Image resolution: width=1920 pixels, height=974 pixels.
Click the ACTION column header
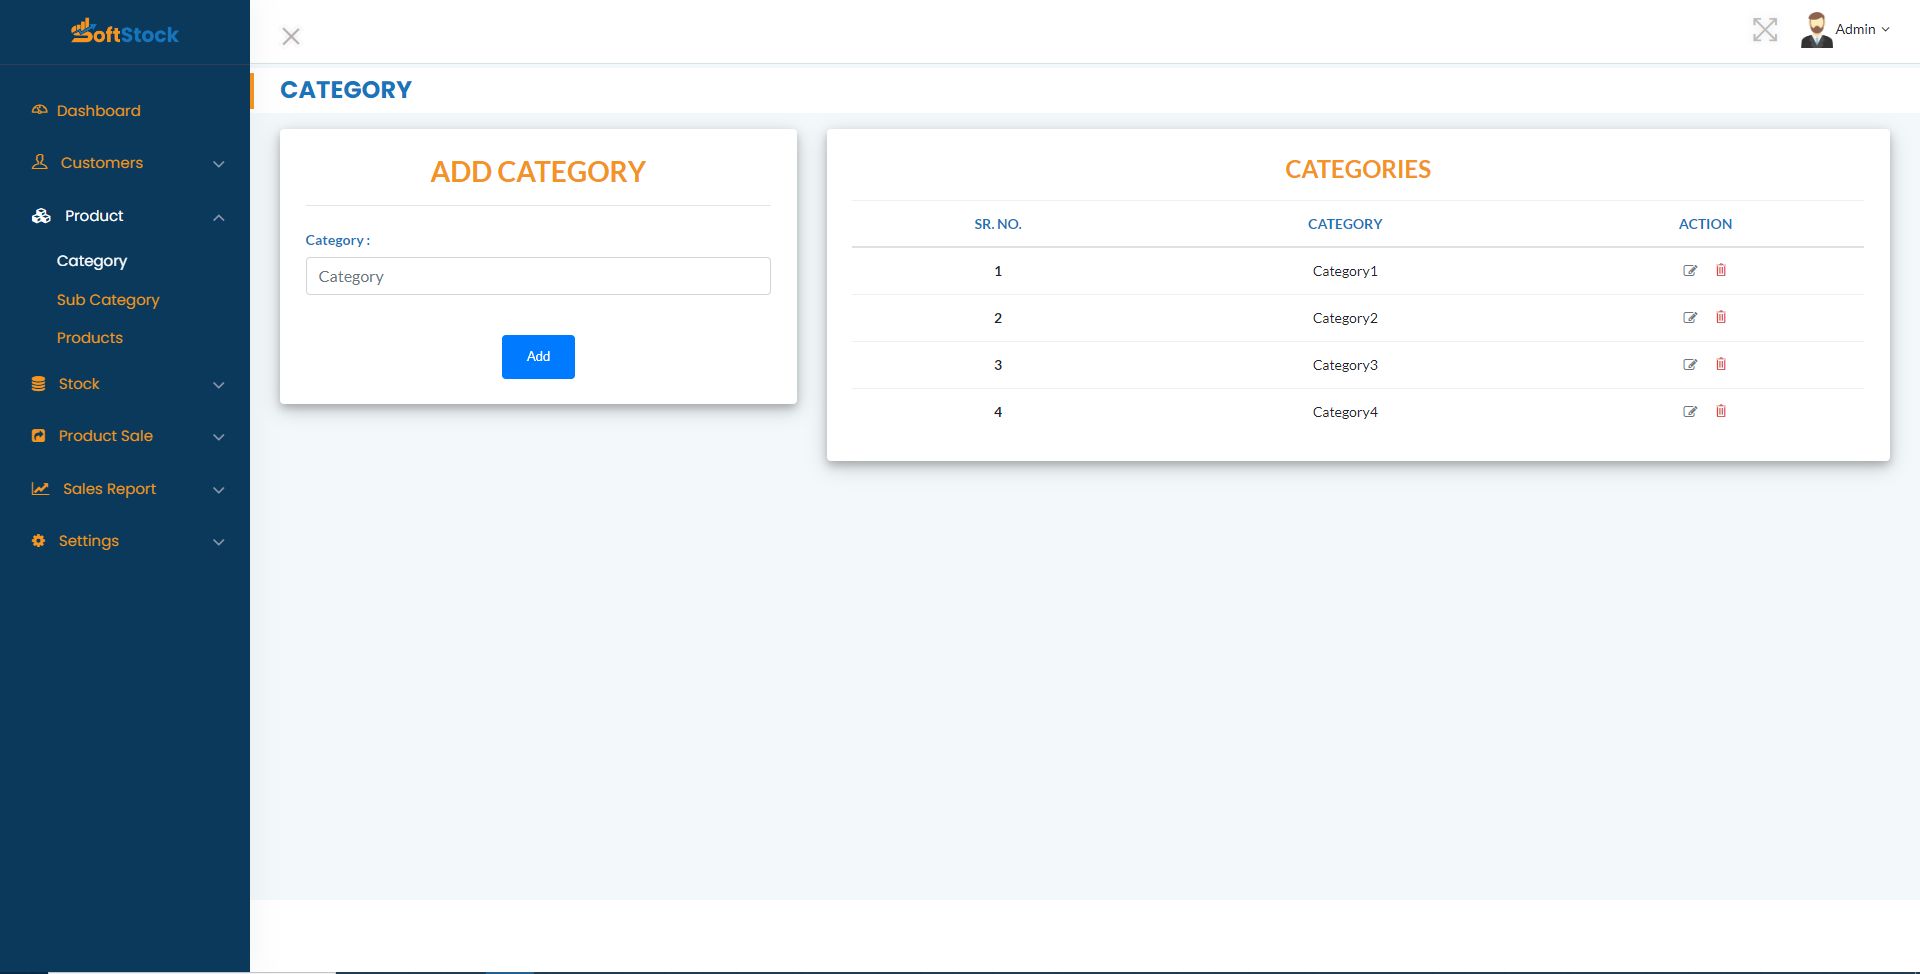tap(1705, 224)
